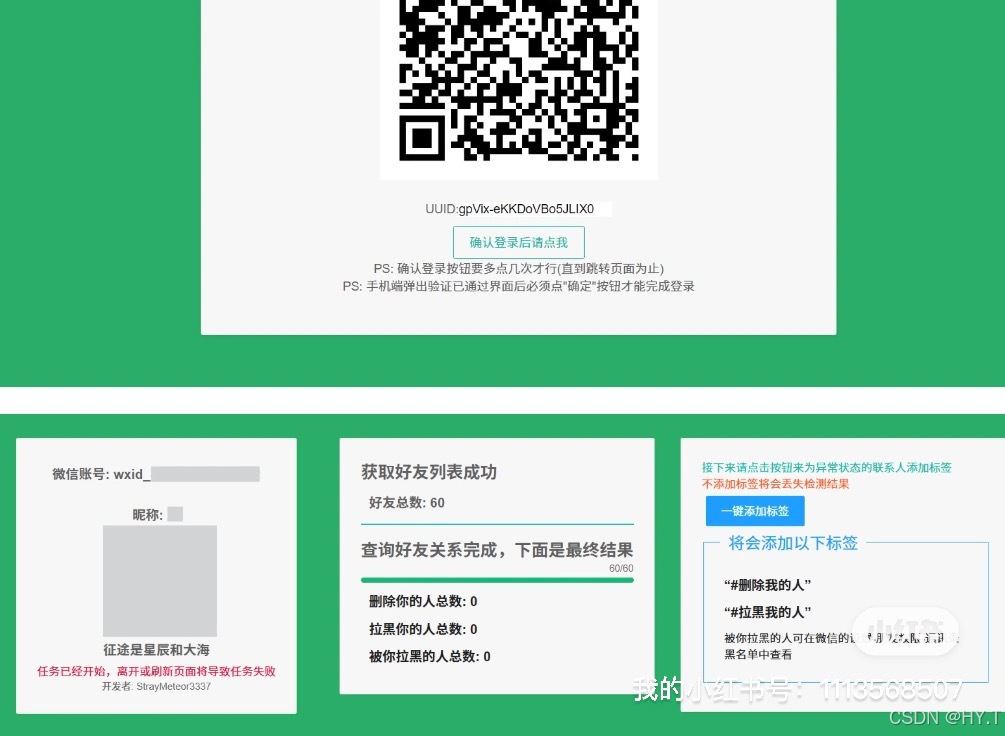
Task: Click the blurred profile avatar image
Action: [160, 581]
